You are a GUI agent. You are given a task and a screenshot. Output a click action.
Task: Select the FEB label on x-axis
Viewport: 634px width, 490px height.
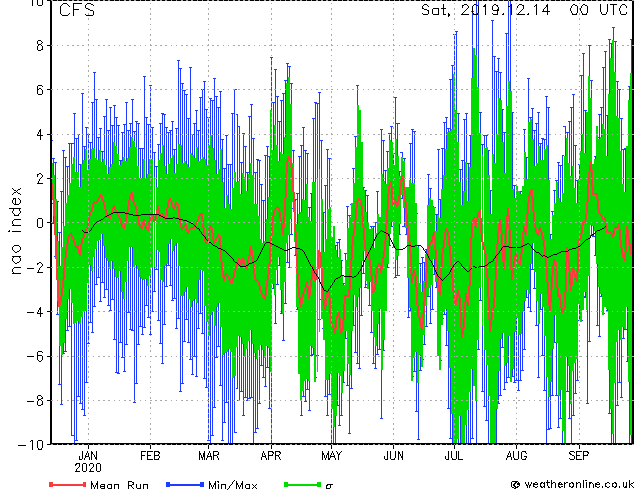(x=150, y=454)
